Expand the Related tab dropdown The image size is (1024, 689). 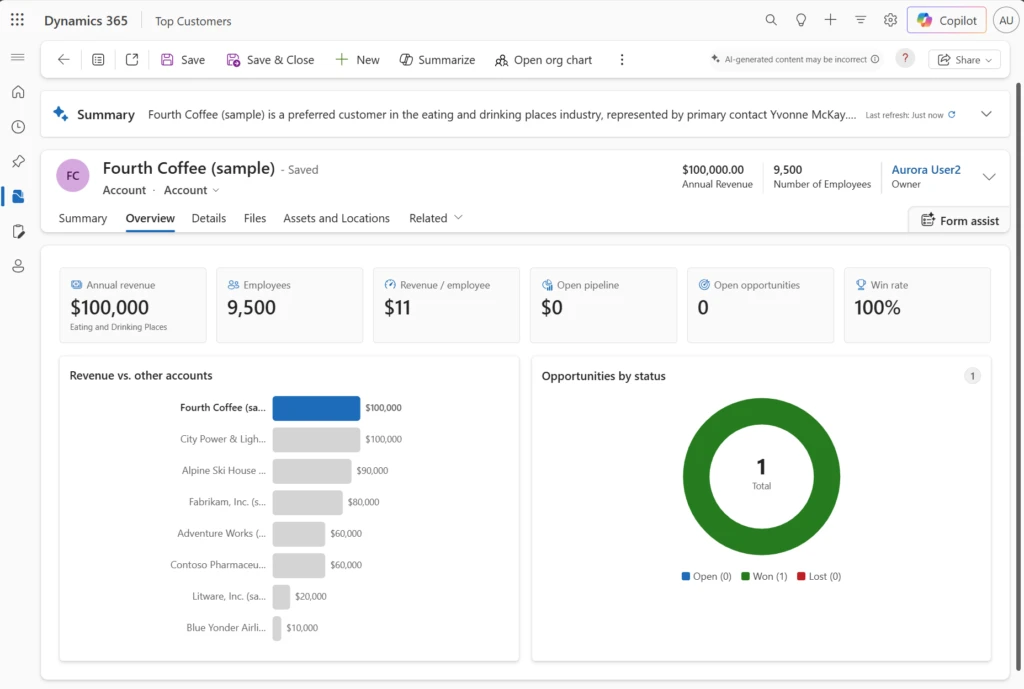pos(436,218)
